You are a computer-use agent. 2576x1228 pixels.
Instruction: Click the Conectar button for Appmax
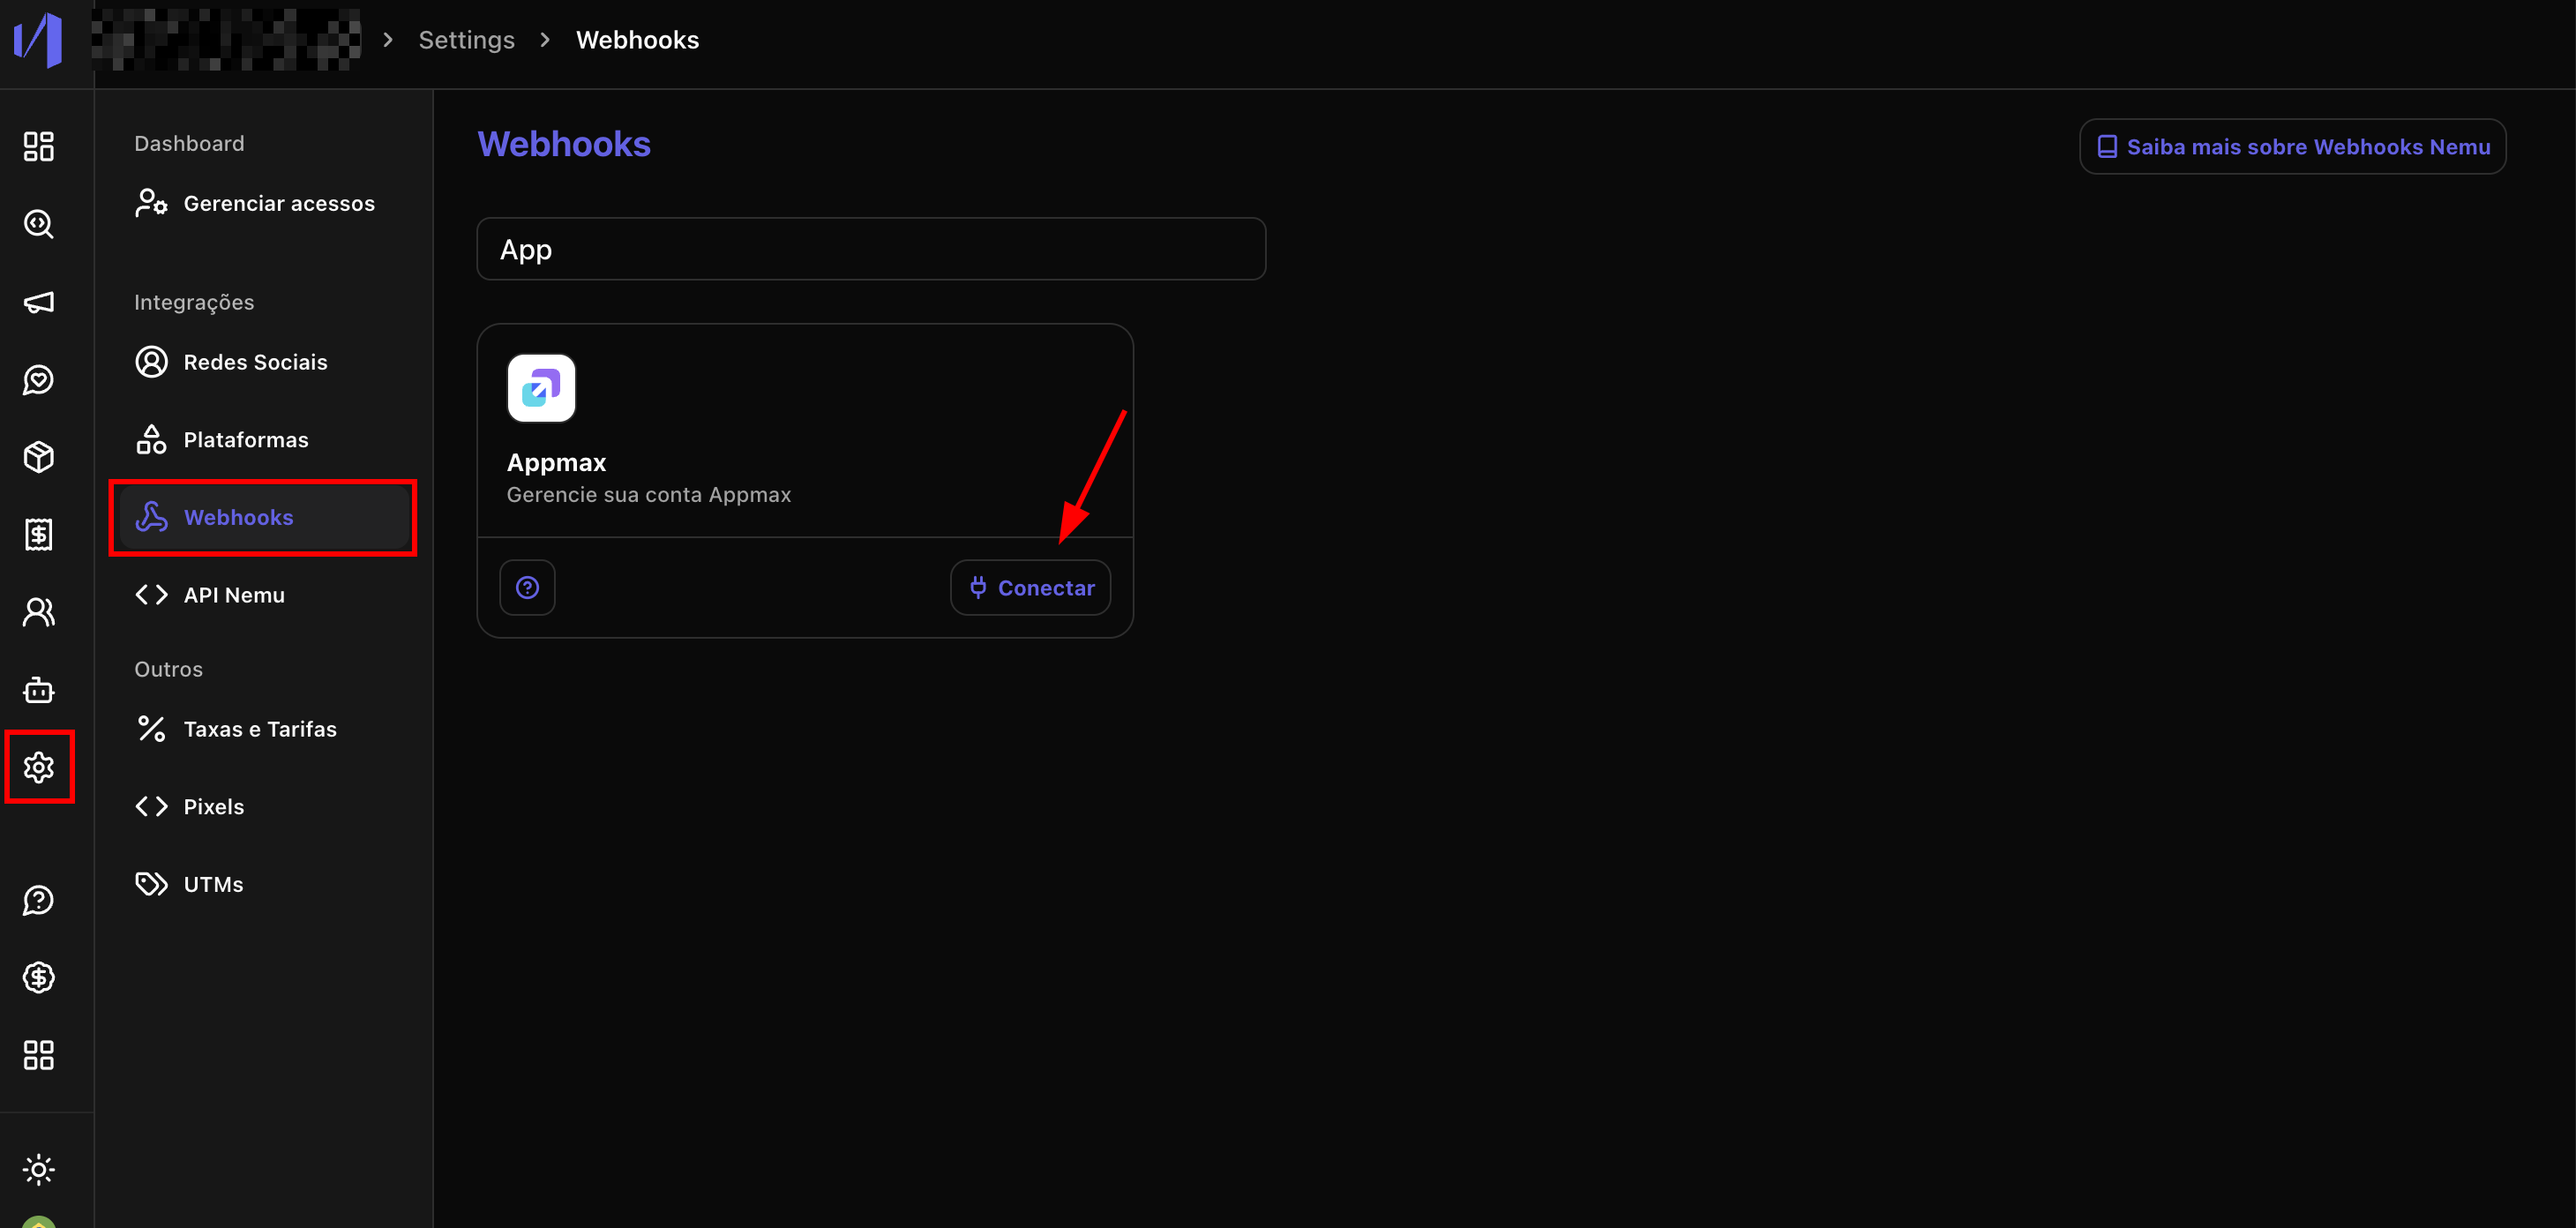tap(1030, 588)
